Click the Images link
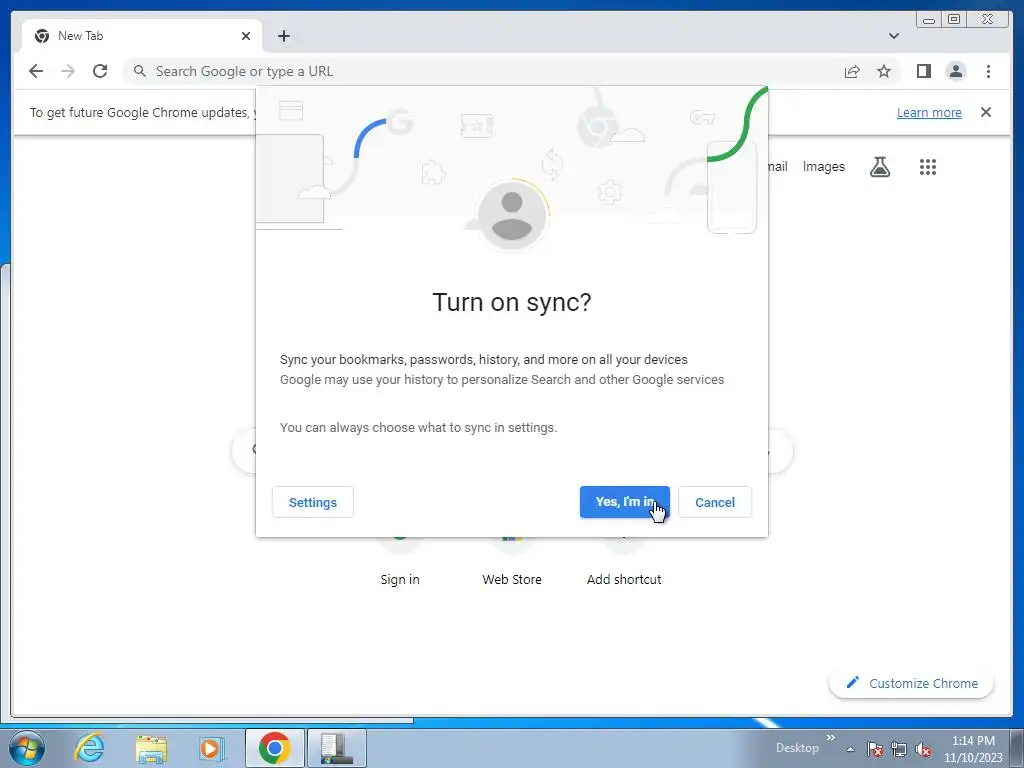The width and height of the screenshot is (1024, 768). tap(823, 167)
